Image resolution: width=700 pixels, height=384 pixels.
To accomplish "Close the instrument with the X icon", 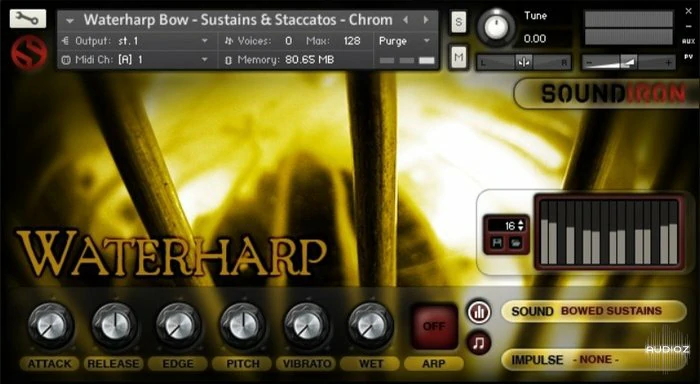I will click(x=688, y=11).
